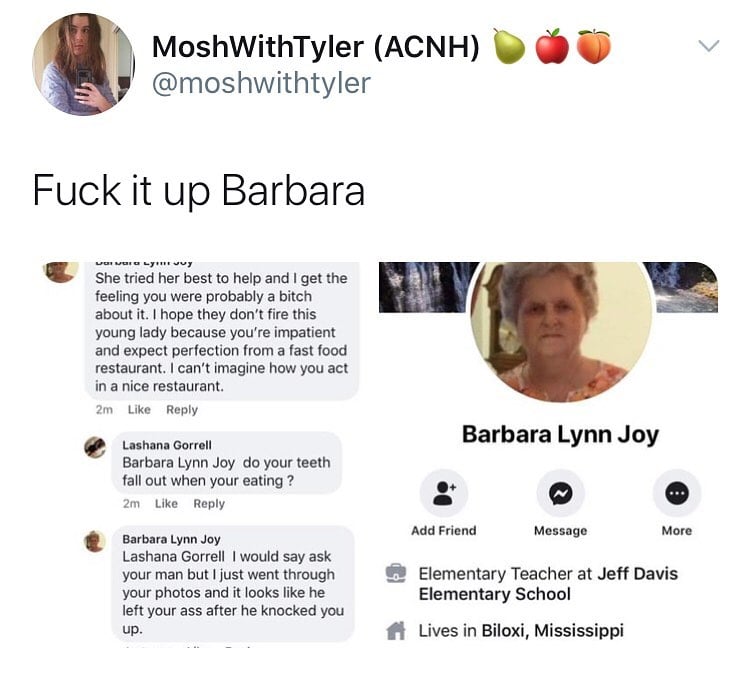This screenshot has height=674, width=750.
Task: Open the Biloxi, Mississippi location link
Action: pyautogui.click(x=552, y=630)
